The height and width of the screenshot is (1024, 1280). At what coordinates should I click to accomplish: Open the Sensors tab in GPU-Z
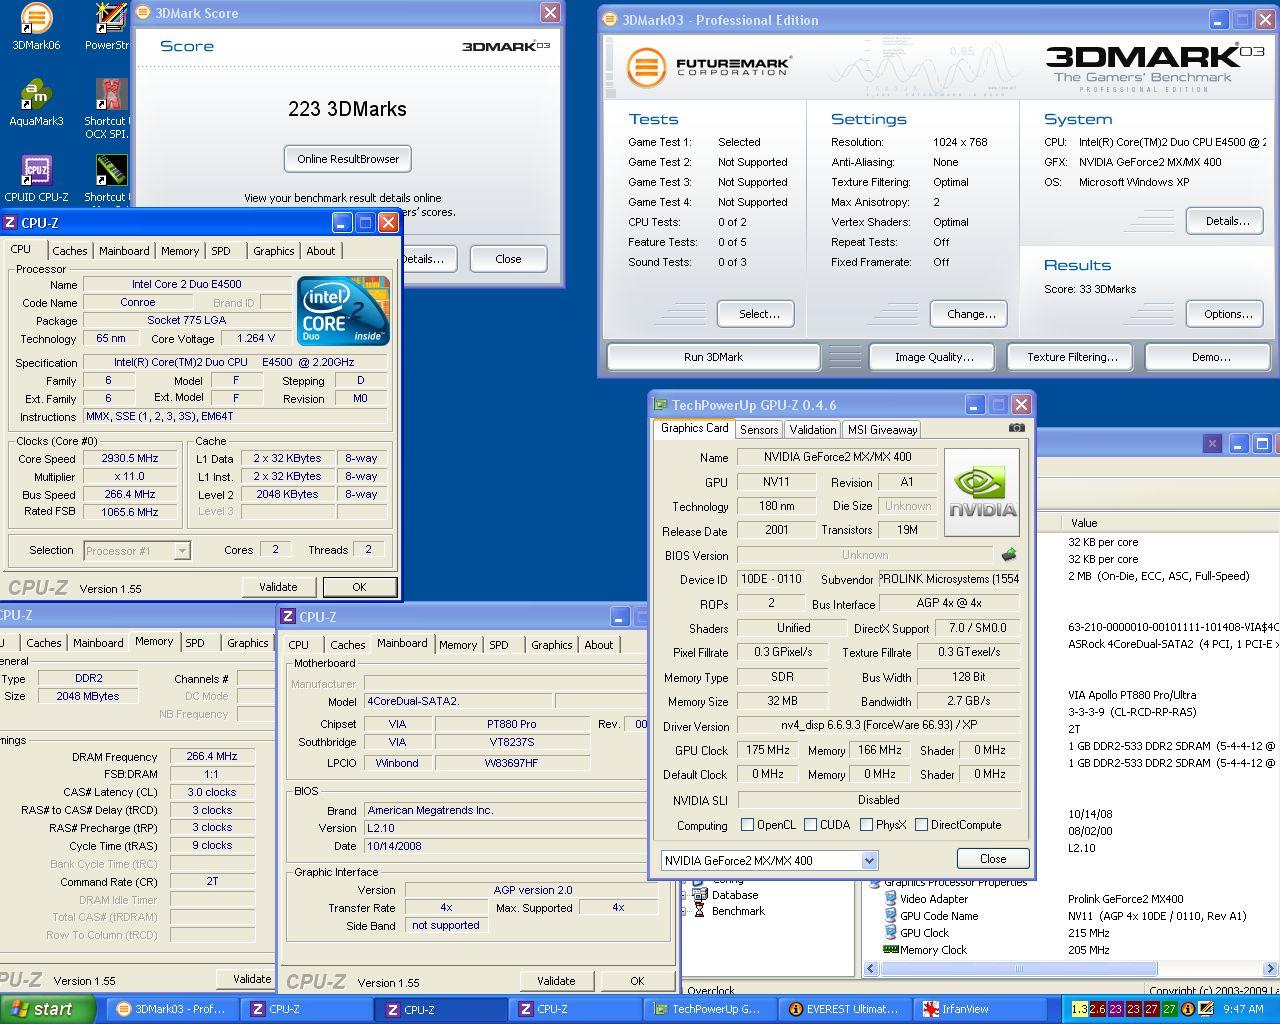click(x=759, y=429)
